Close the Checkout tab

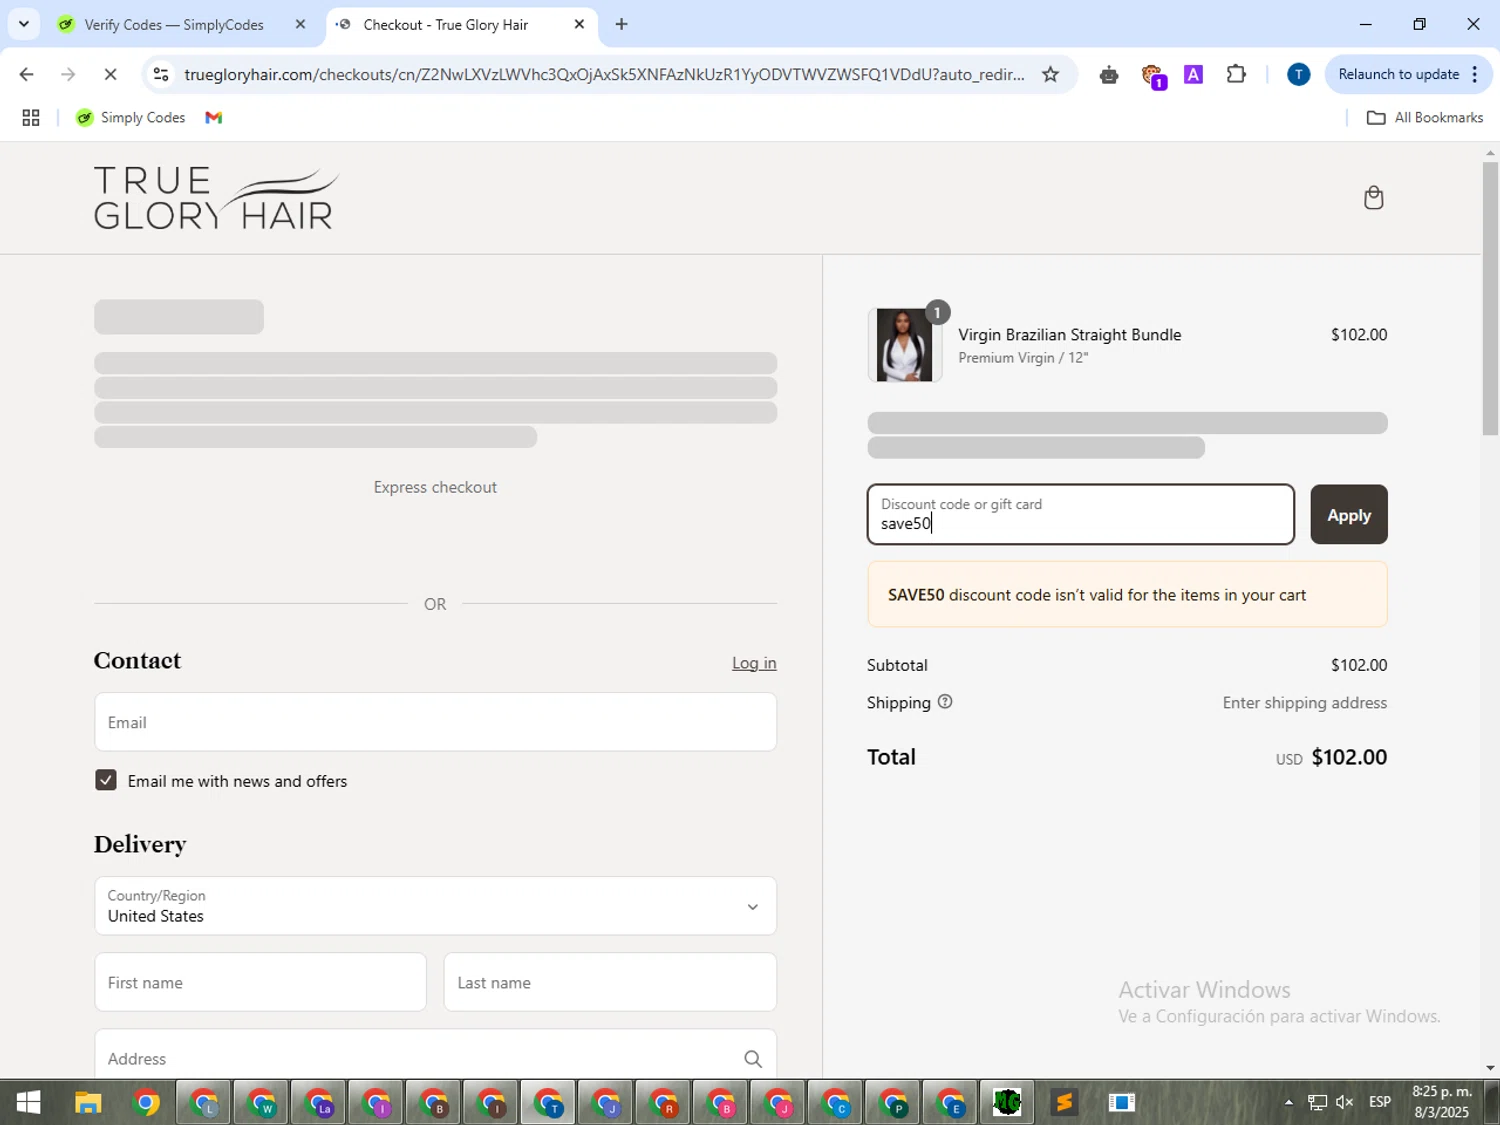coord(579,24)
